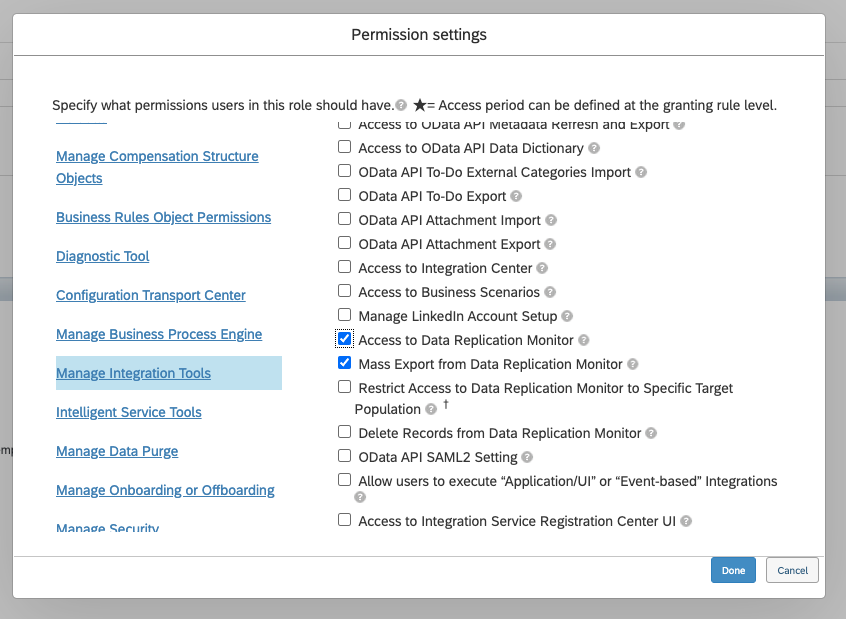Enable the OData API SAML2 Setting checkbox
The height and width of the screenshot is (619, 846).
[345, 457]
